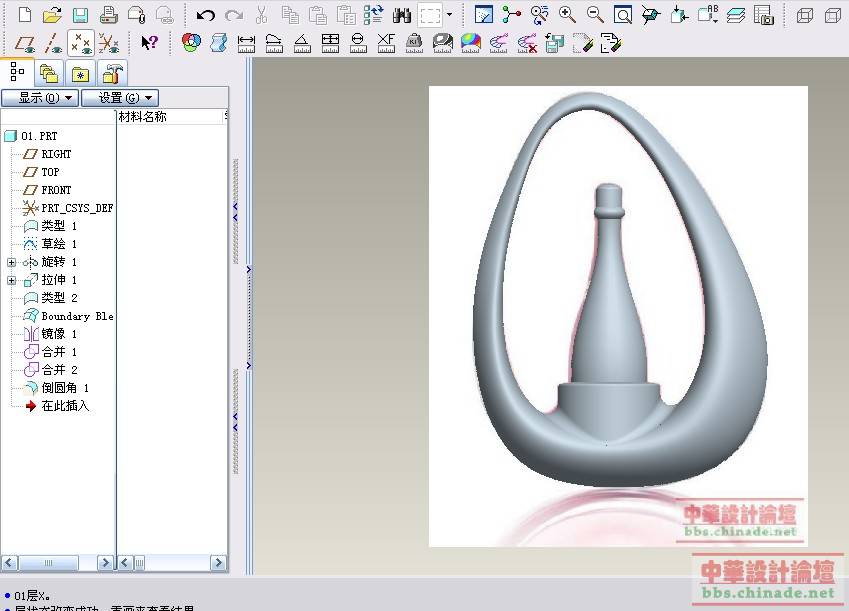Select the 类型 2 feature
The height and width of the screenshot is (611, 849).
point(50,298)
